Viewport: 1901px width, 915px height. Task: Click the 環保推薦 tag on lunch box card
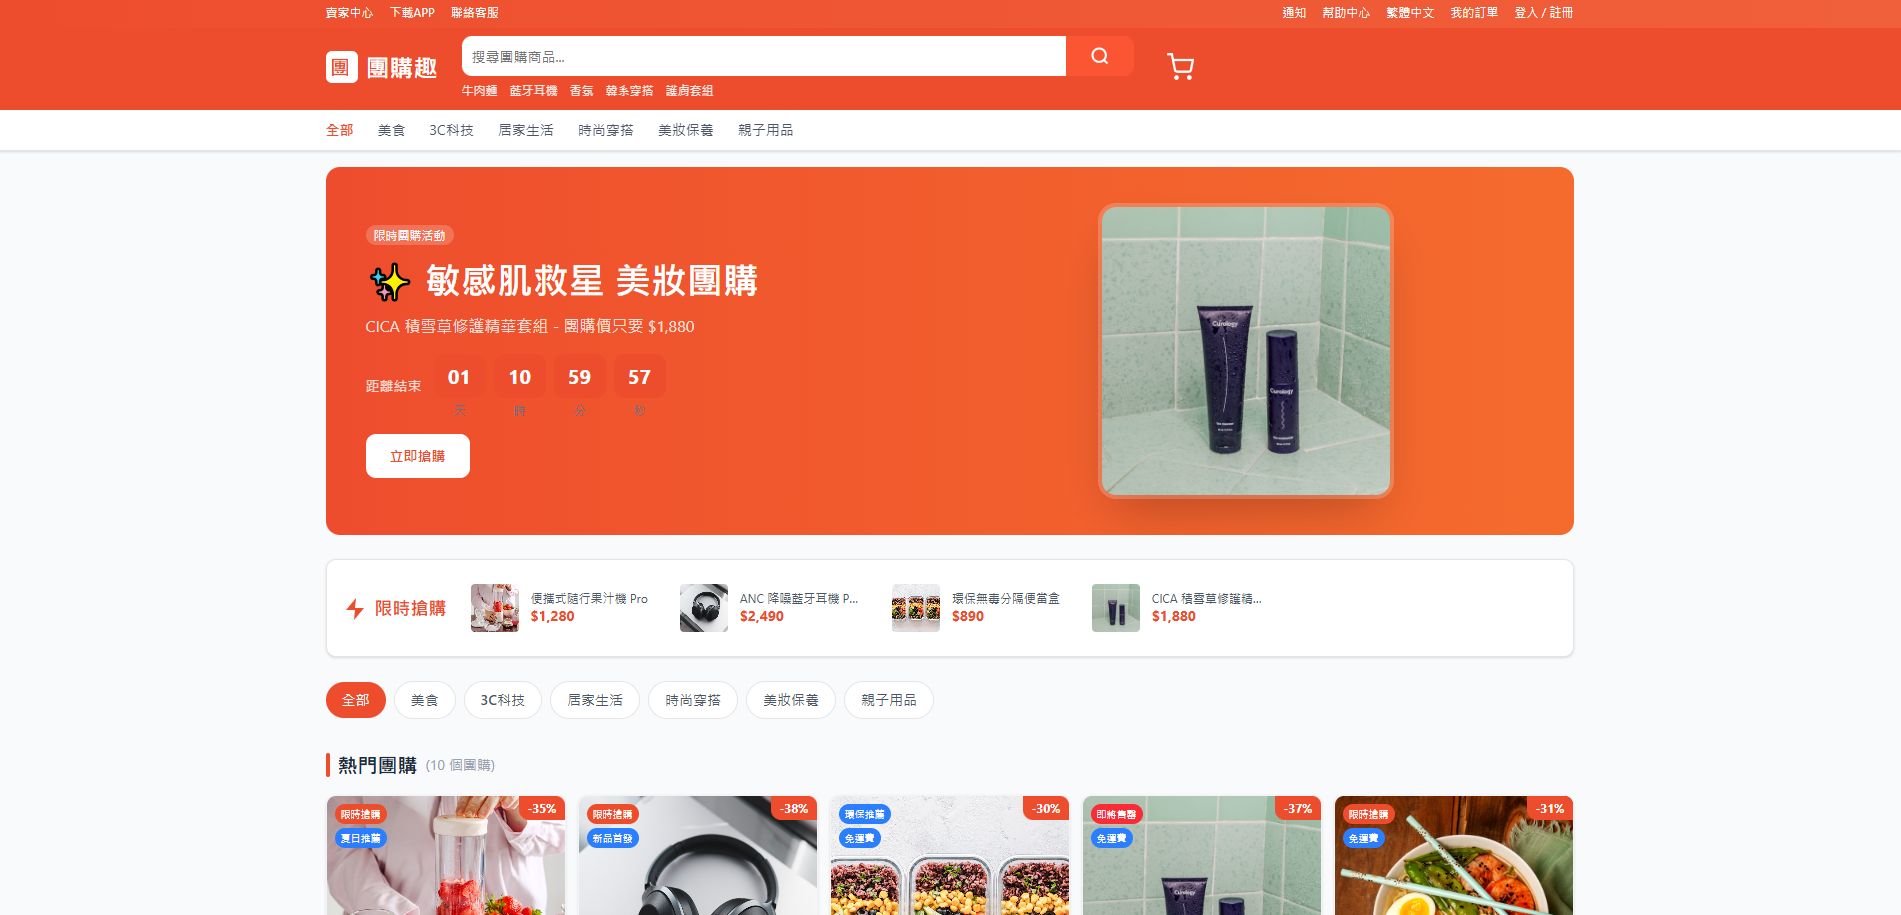(x=865, y=814)
